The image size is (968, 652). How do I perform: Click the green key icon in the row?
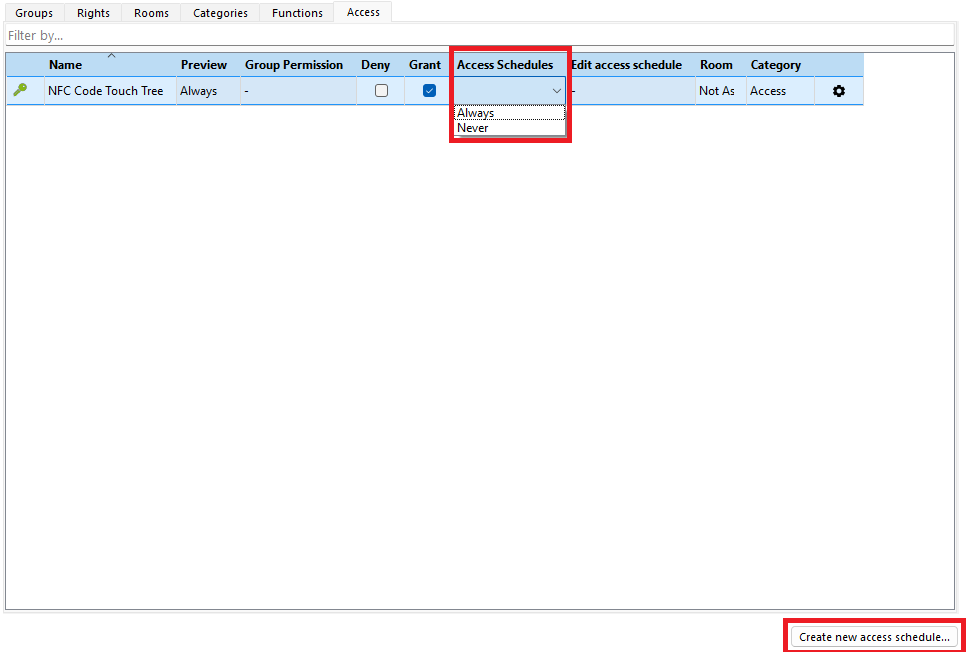click(20, 90)
